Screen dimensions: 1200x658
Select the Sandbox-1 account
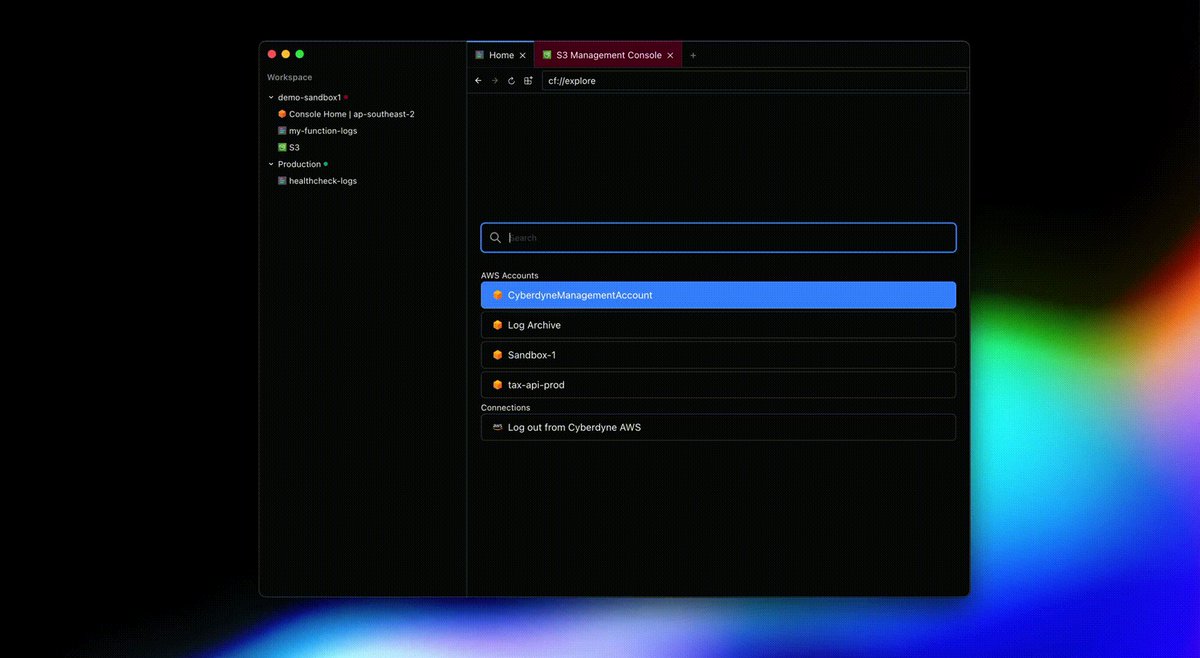coord(718,355)
